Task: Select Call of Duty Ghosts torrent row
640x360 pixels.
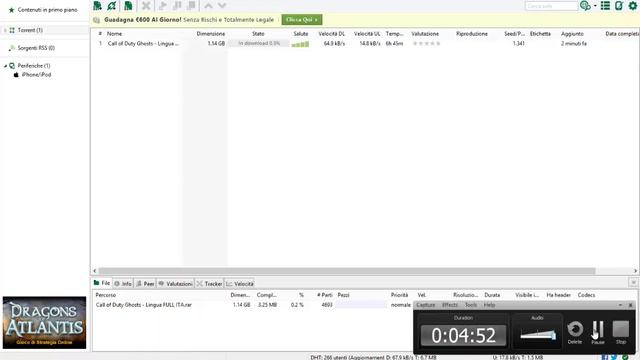Action: [365, 44]
